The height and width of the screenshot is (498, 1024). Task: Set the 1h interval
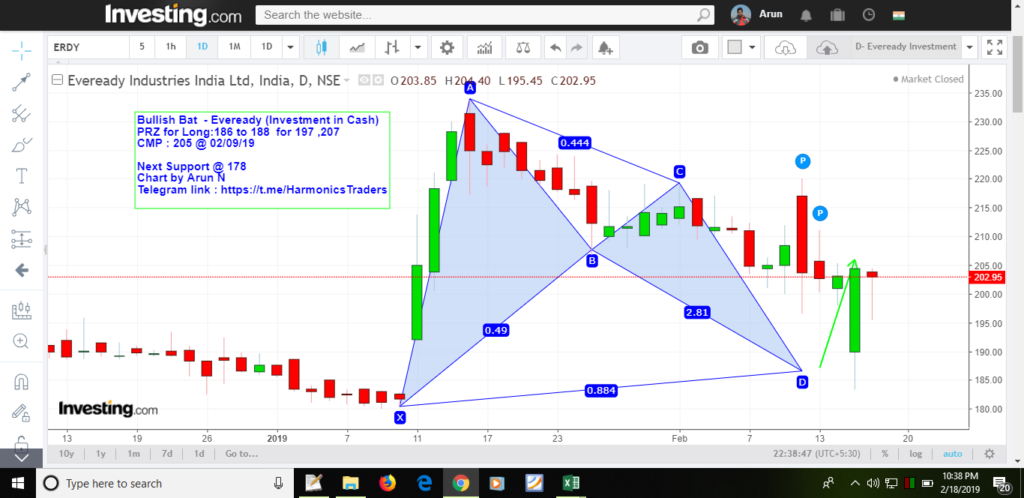[x=171, y=47]
